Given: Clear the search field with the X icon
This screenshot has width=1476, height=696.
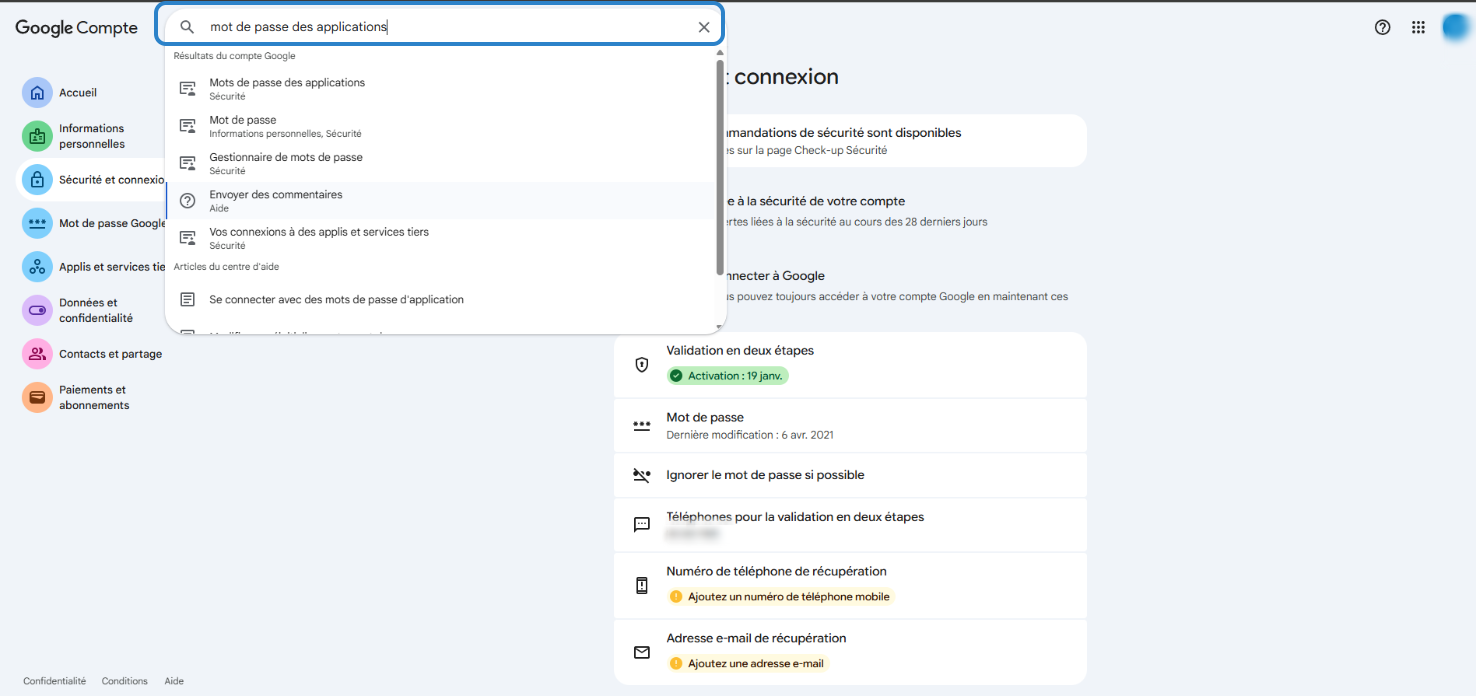Looking at the screenshot, I should pyautogui.click(x=704, y=27).
